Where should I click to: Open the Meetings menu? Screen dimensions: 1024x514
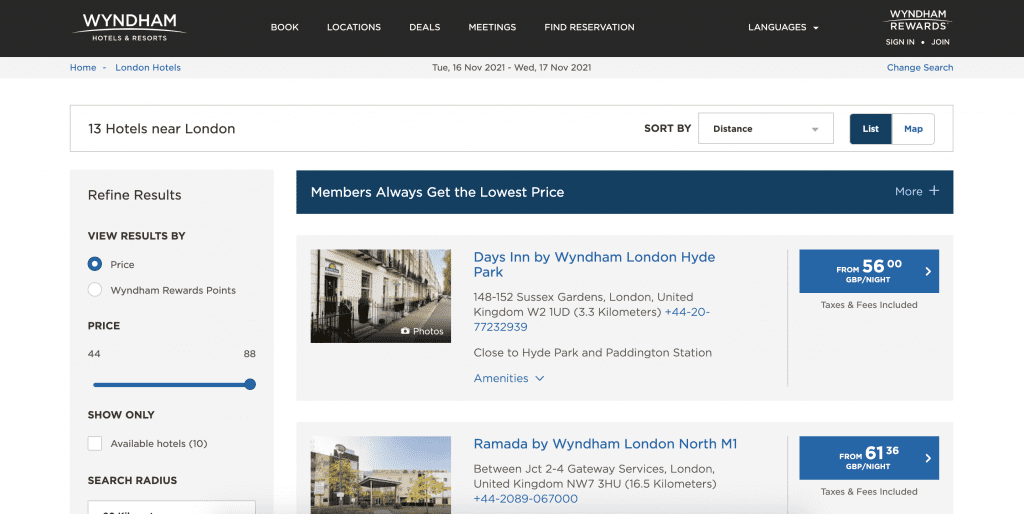[492, 27]
